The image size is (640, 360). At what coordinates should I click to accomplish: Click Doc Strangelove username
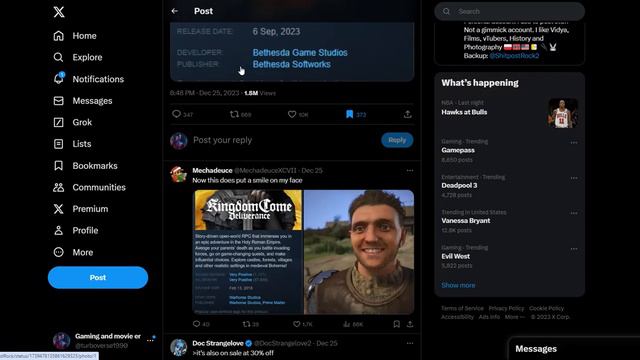[218, 343]
